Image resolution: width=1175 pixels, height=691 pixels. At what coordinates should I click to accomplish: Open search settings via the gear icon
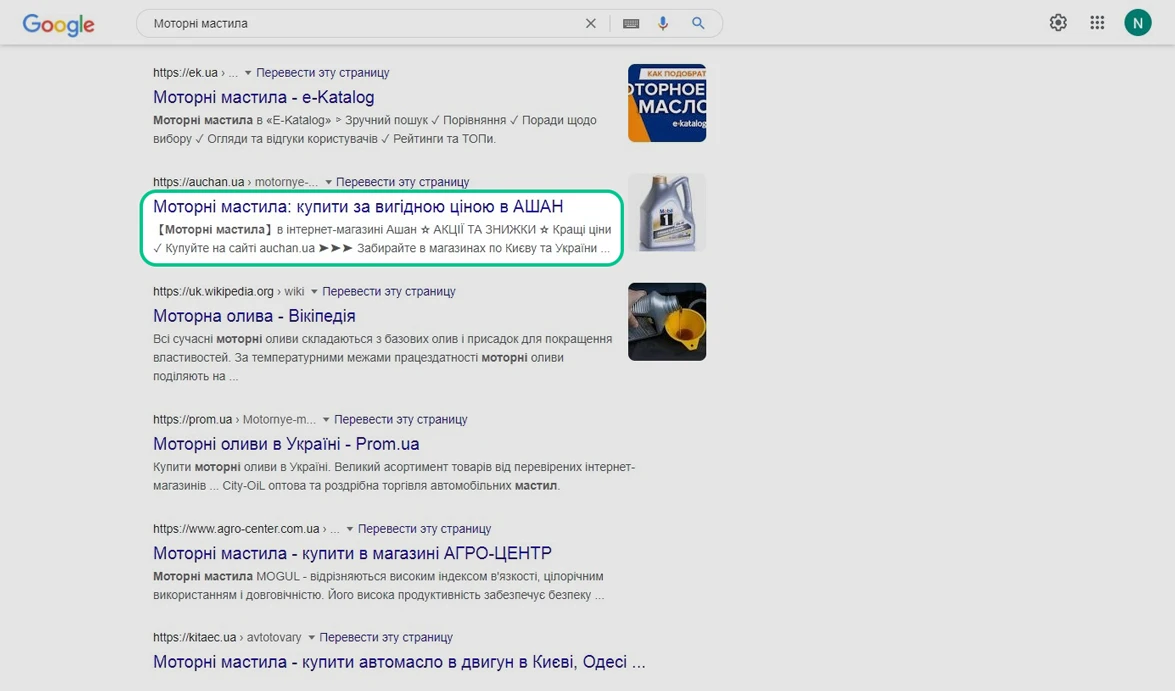(1058, 21)
